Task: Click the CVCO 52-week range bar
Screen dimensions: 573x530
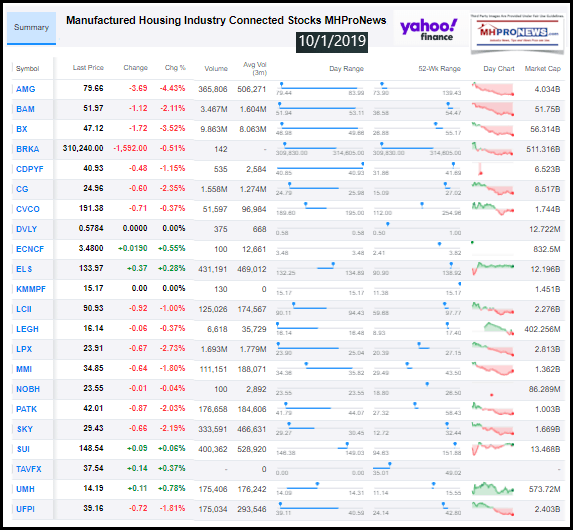Action: pos(417,208)
